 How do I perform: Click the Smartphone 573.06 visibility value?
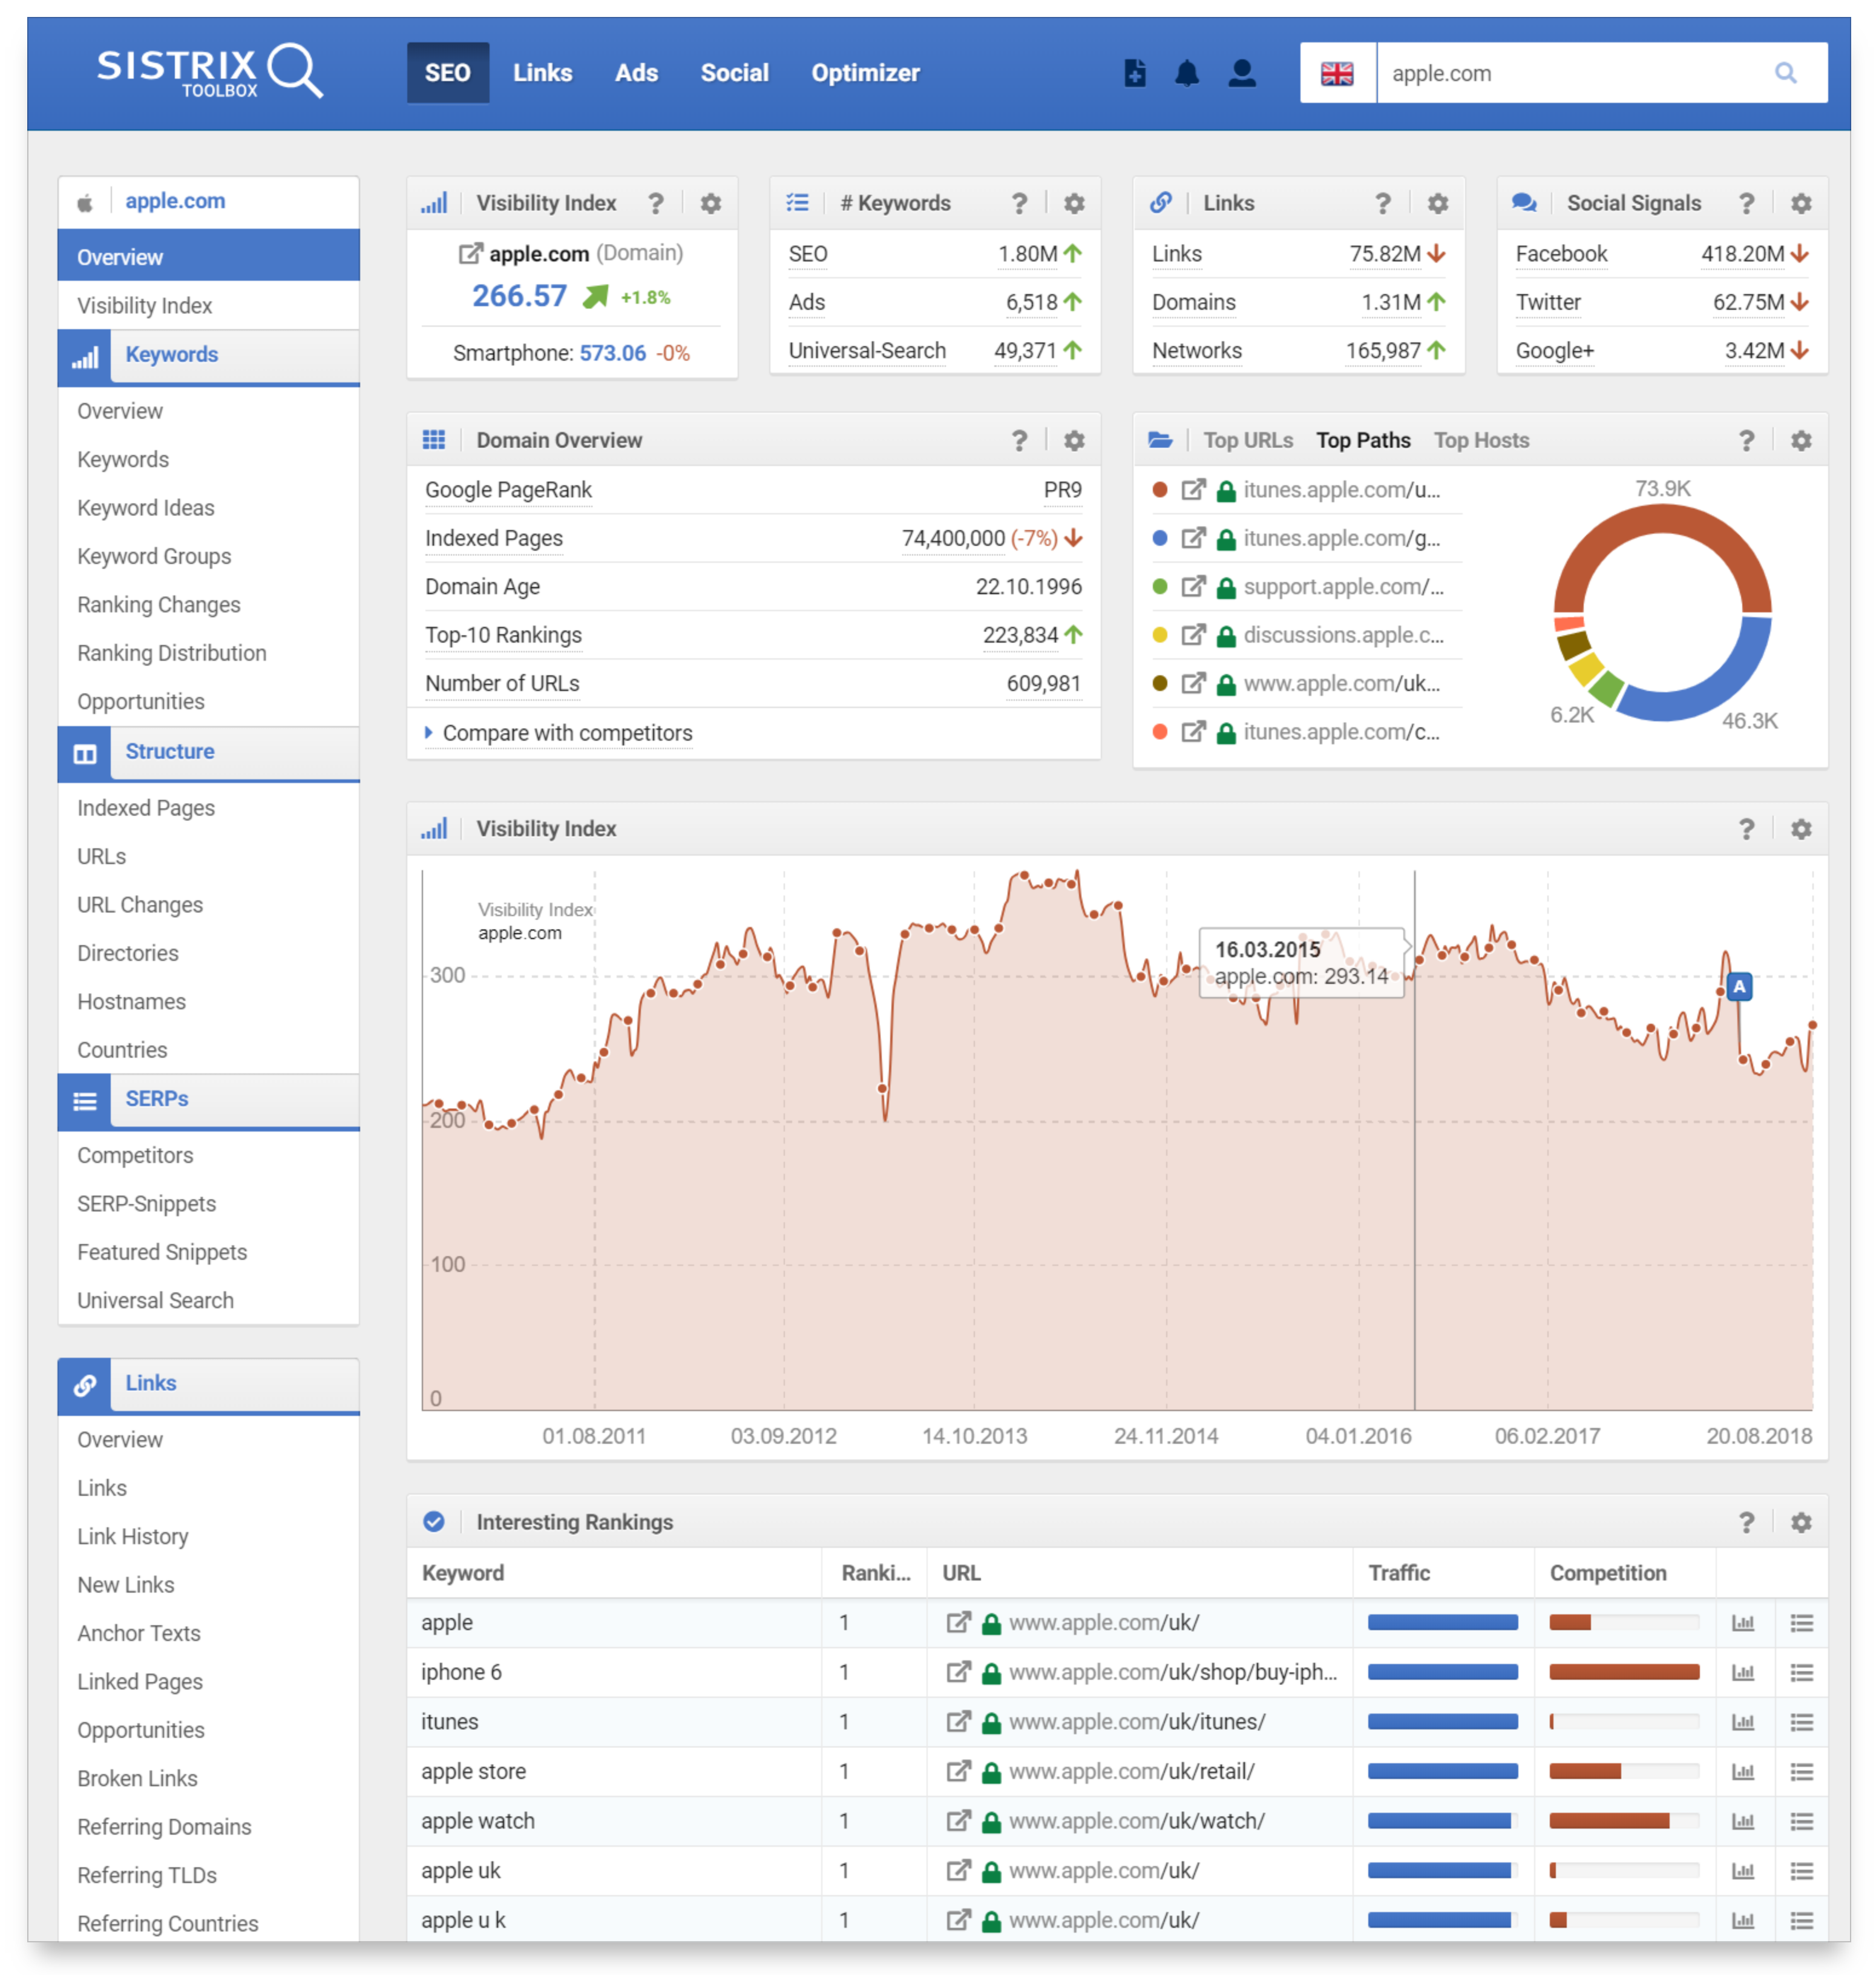612,352
